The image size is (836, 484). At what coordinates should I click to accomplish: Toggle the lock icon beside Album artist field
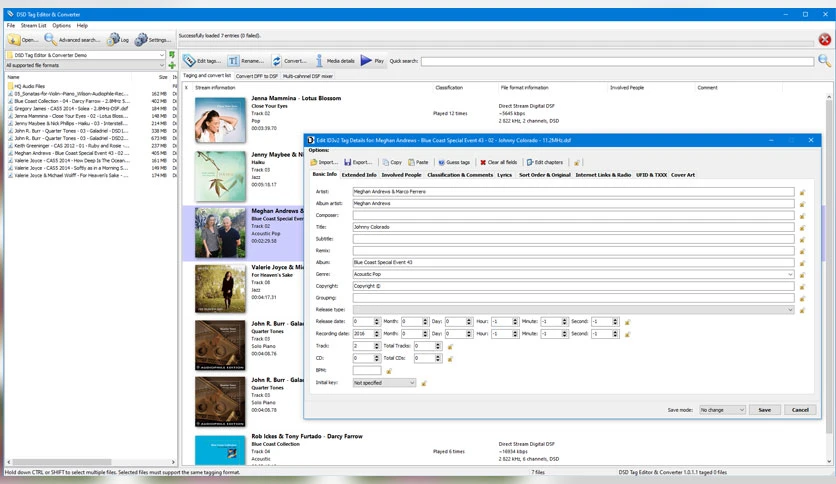tap(802, 204)
